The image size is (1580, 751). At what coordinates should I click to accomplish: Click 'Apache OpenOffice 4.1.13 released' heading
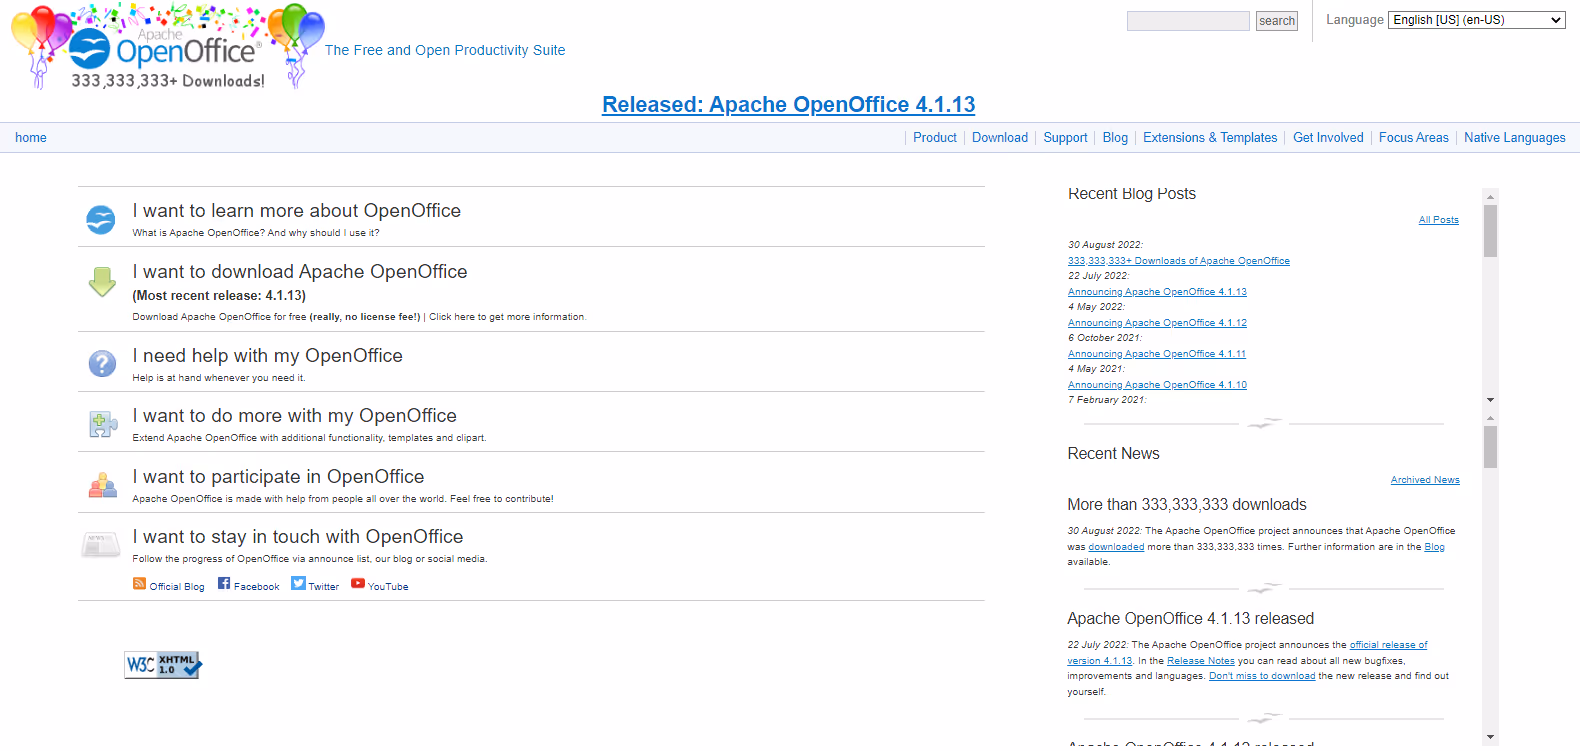pos(1191,619)
